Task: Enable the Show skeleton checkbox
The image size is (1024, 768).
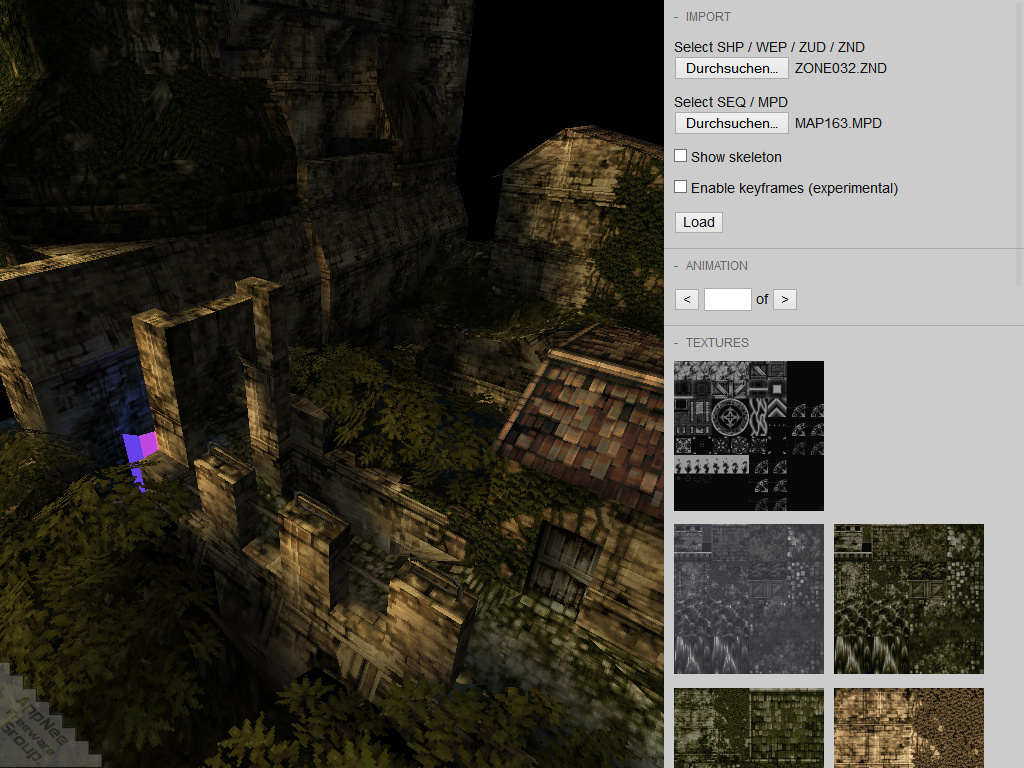Action: [x=680, y=156]
